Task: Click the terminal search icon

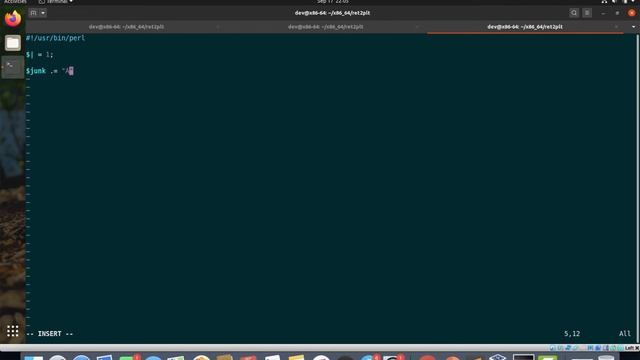Action: pyautogui.click(x=574, y=13)
